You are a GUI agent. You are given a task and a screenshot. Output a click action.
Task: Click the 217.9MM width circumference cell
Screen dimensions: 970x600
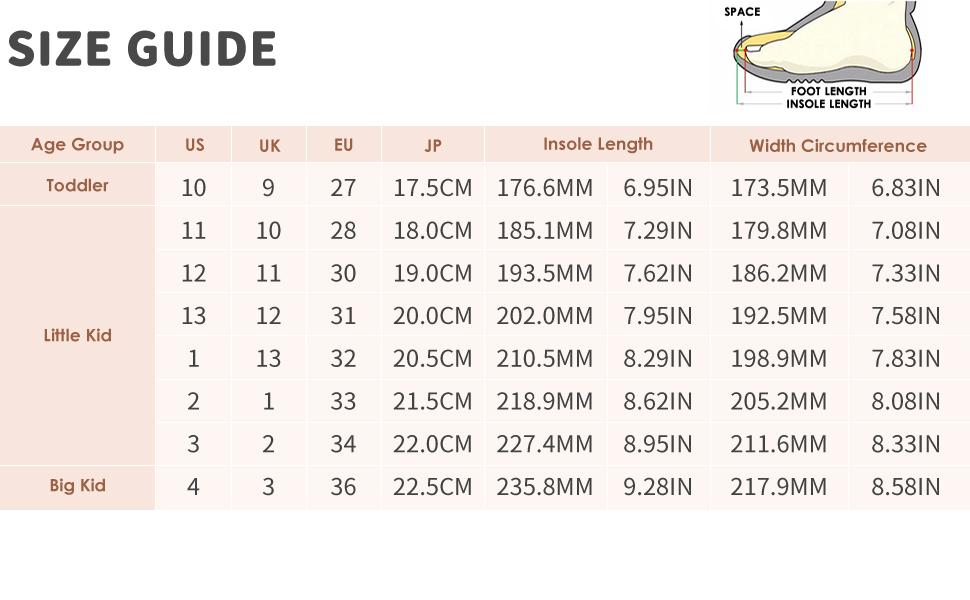(x=779, y=487)
